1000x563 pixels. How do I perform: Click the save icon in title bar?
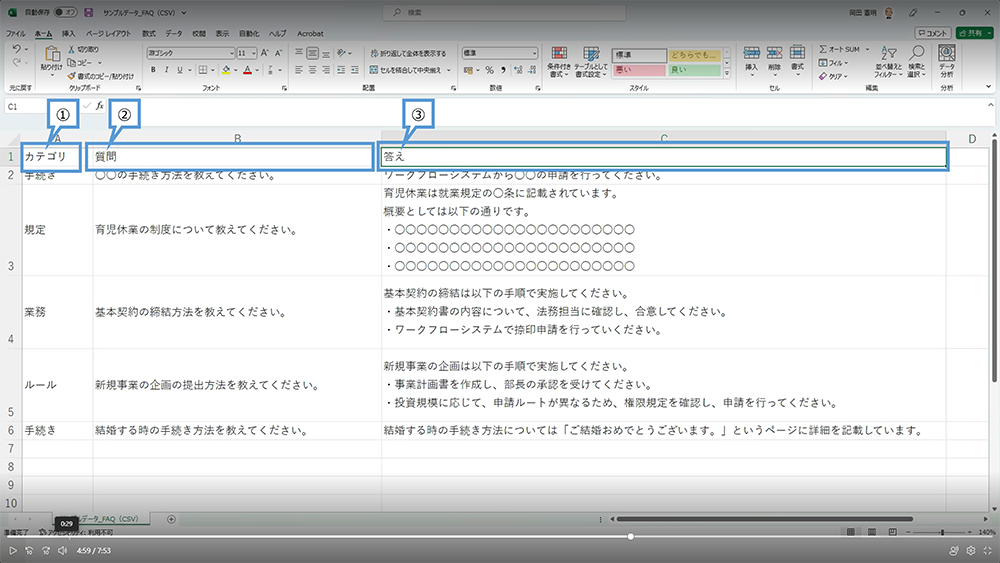pos(89,12)
